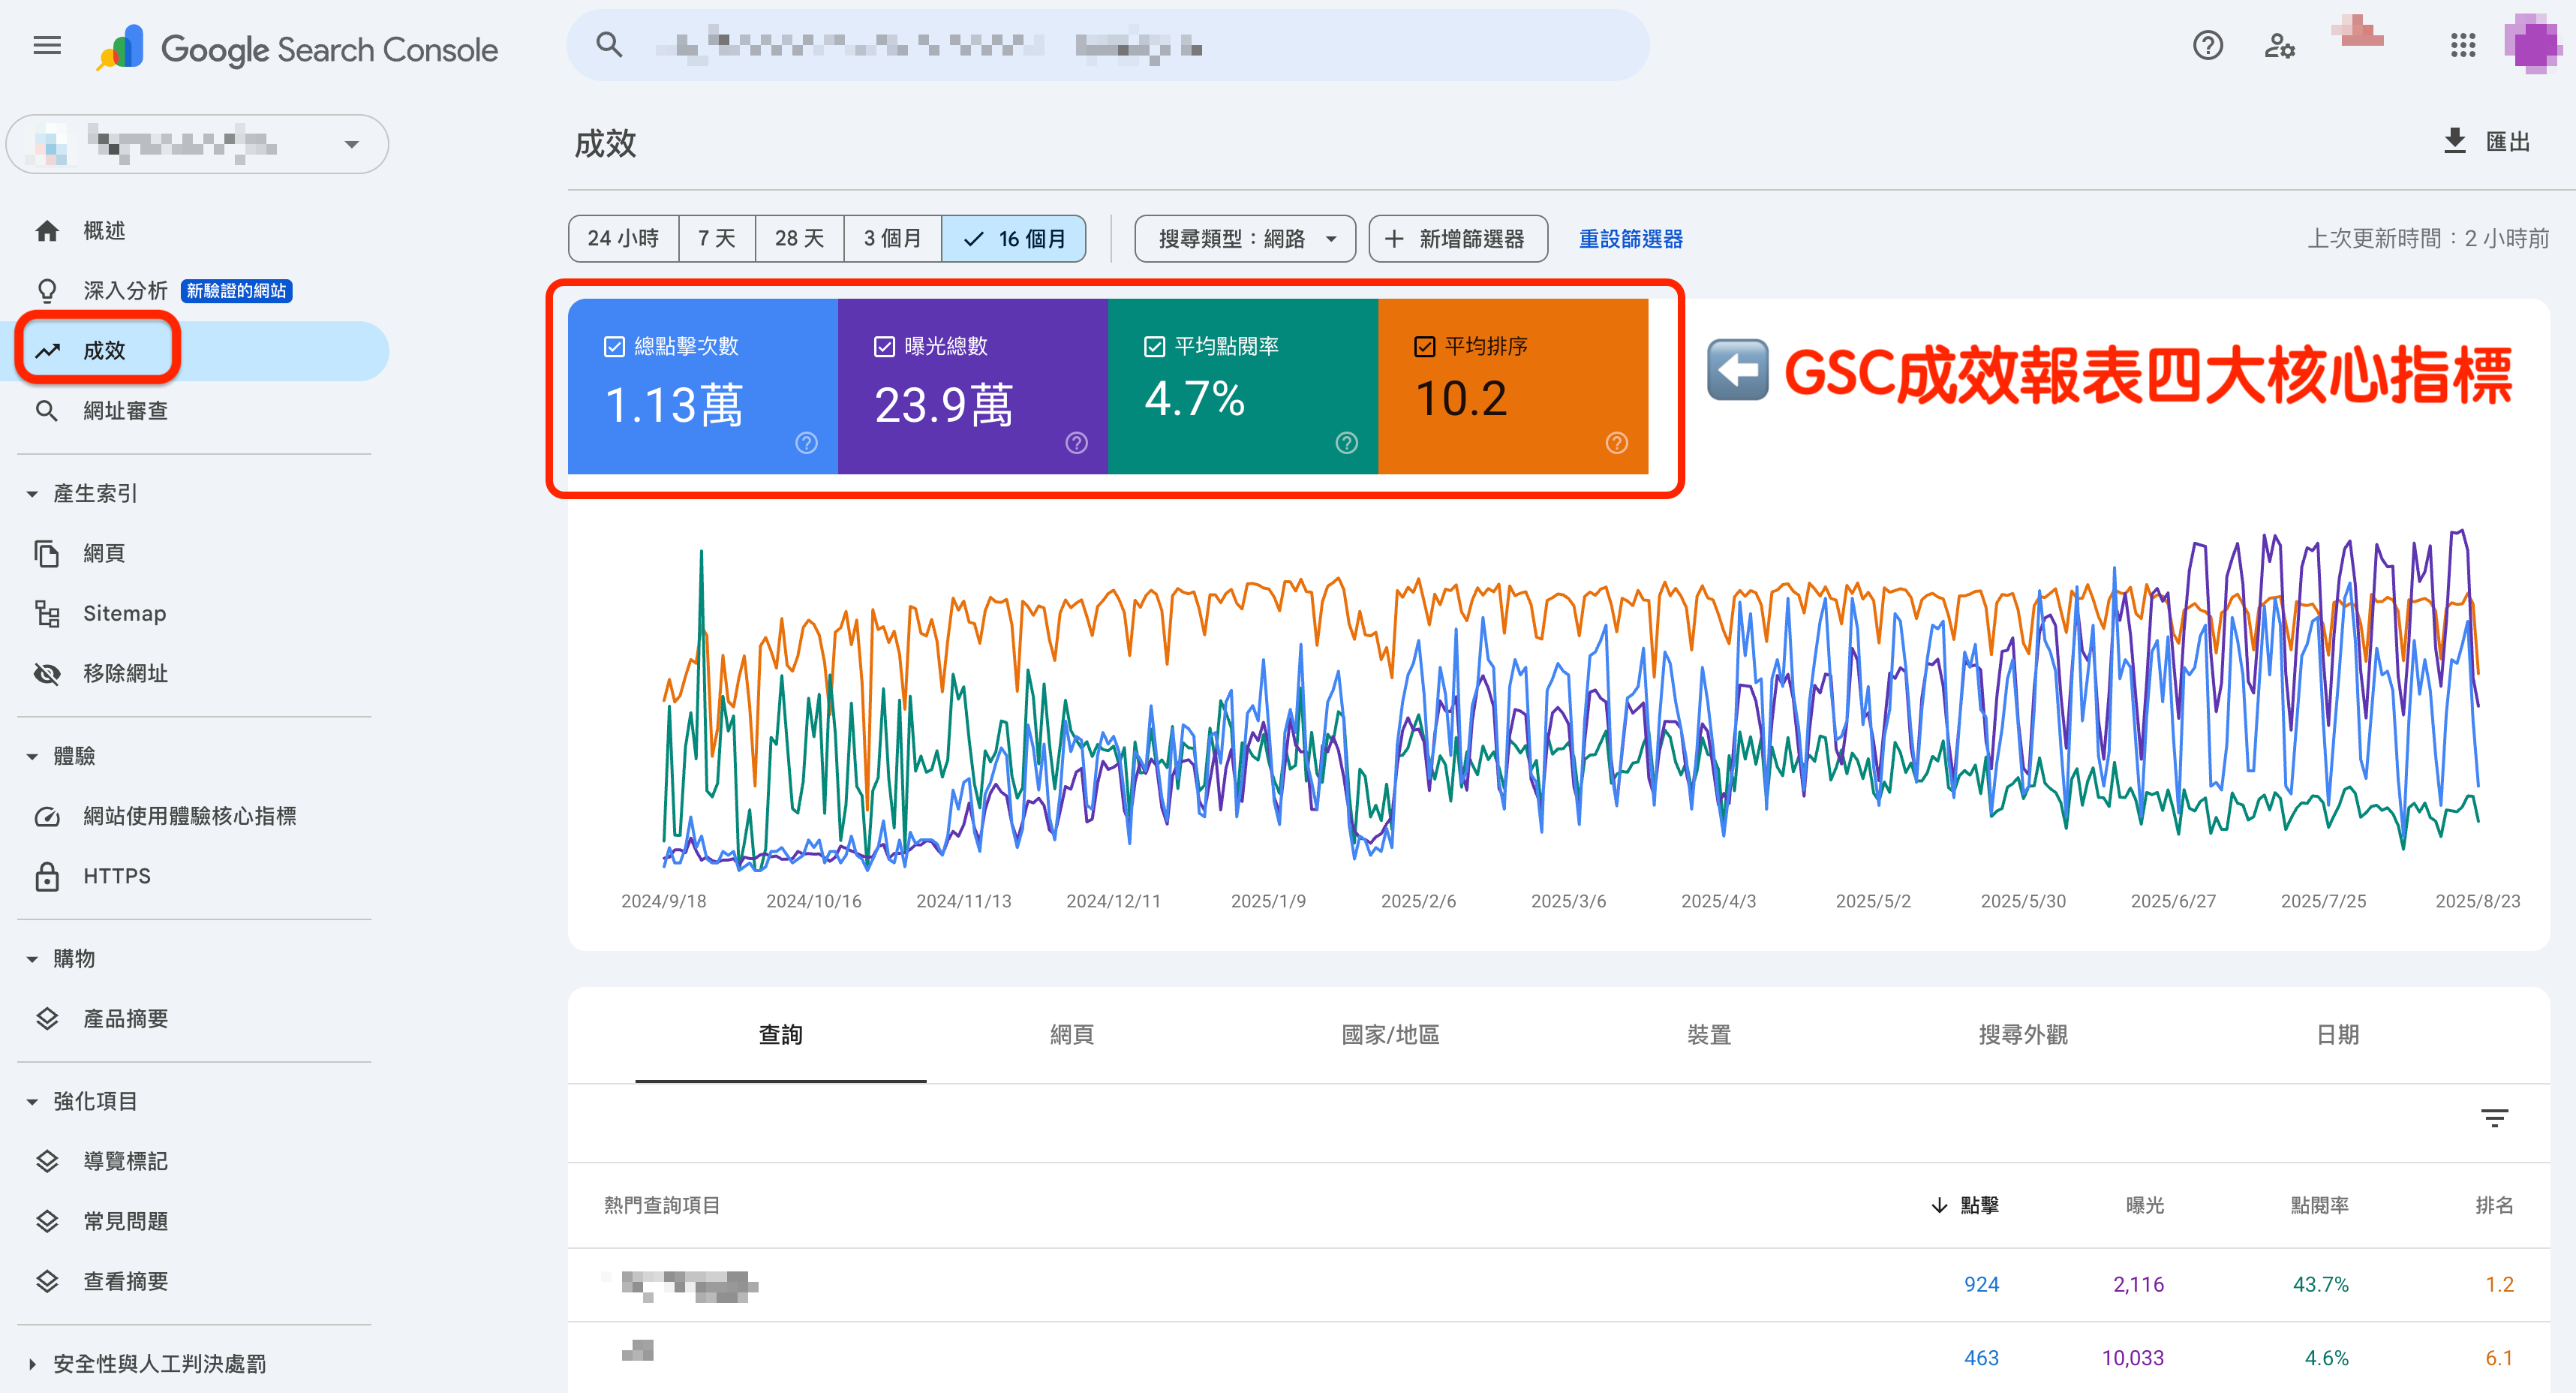The width and height of the screenshot is (2576, 1393).
Task: Click the Core Web Vitals gauge icon
Action: pyautogui.click(x=47, y=816)
